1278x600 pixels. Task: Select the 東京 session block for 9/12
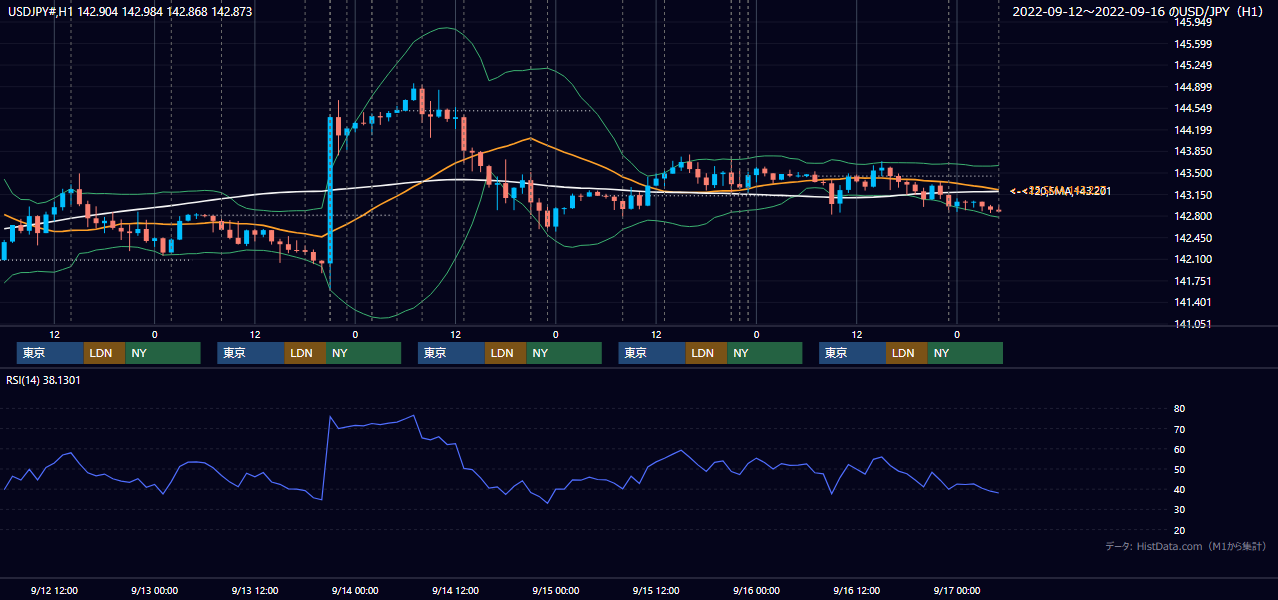pyautogui.click(x=50, y=353)
